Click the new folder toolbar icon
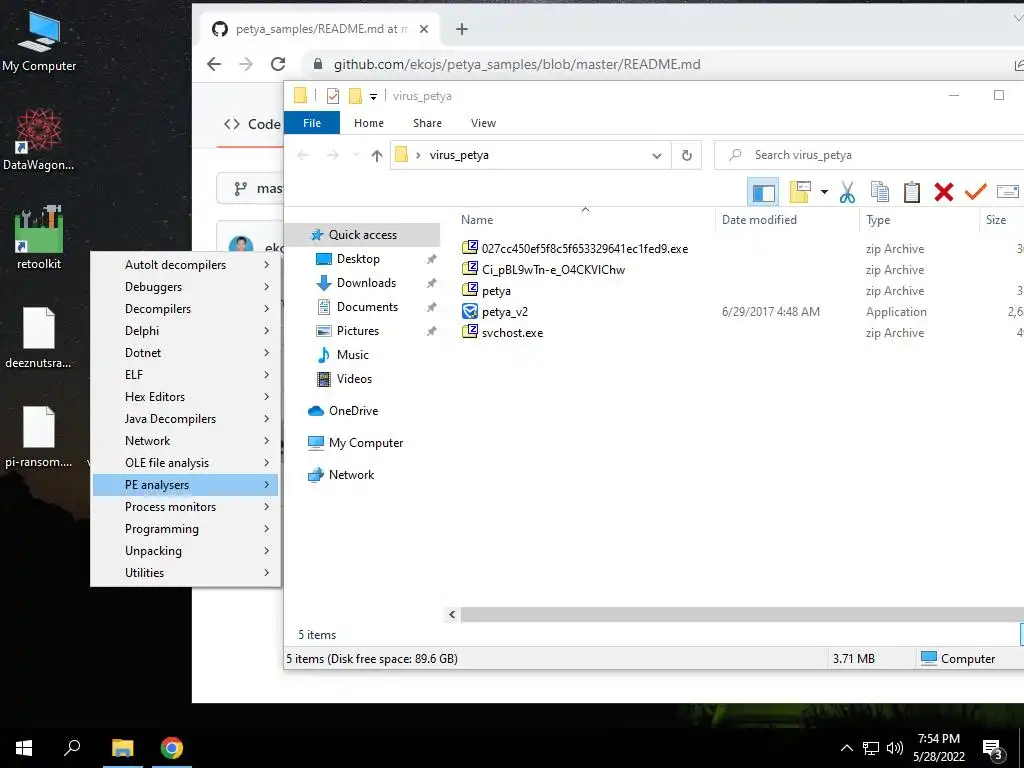 click(800, 192)
